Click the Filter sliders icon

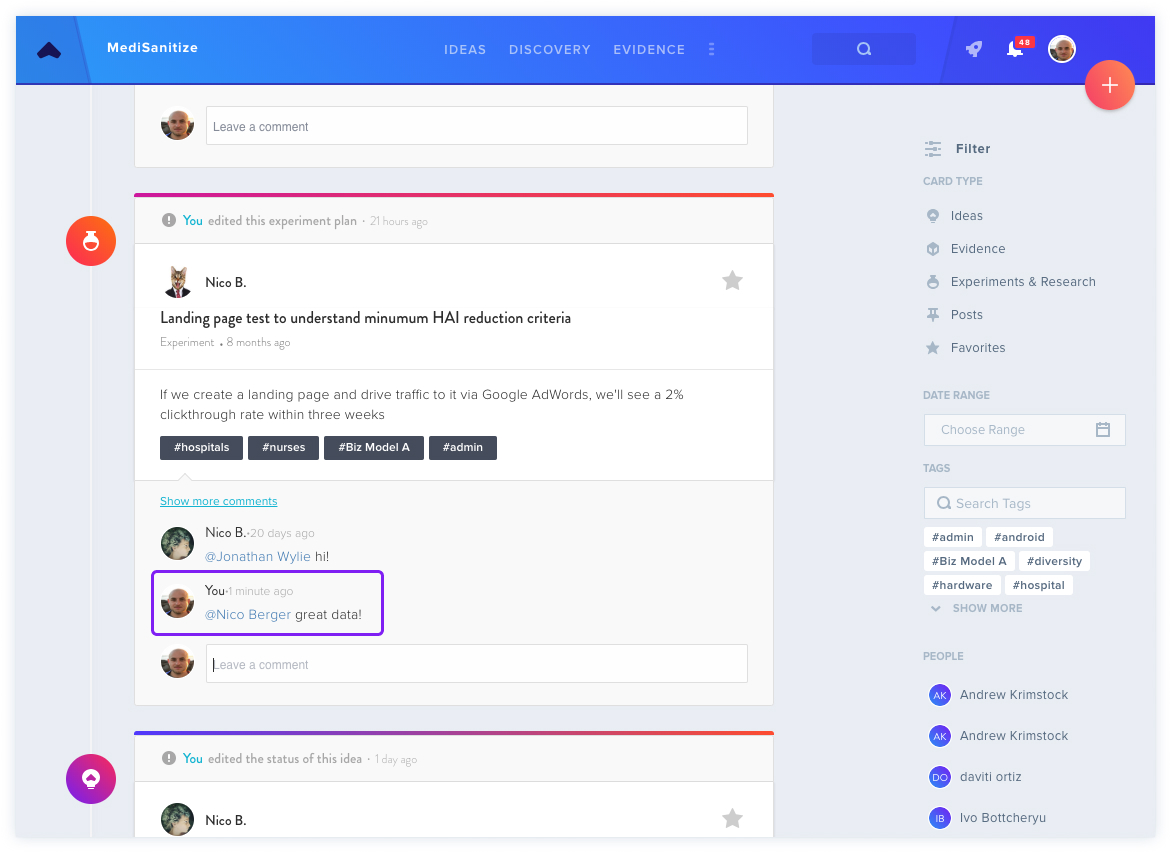(x=933, y=149)
